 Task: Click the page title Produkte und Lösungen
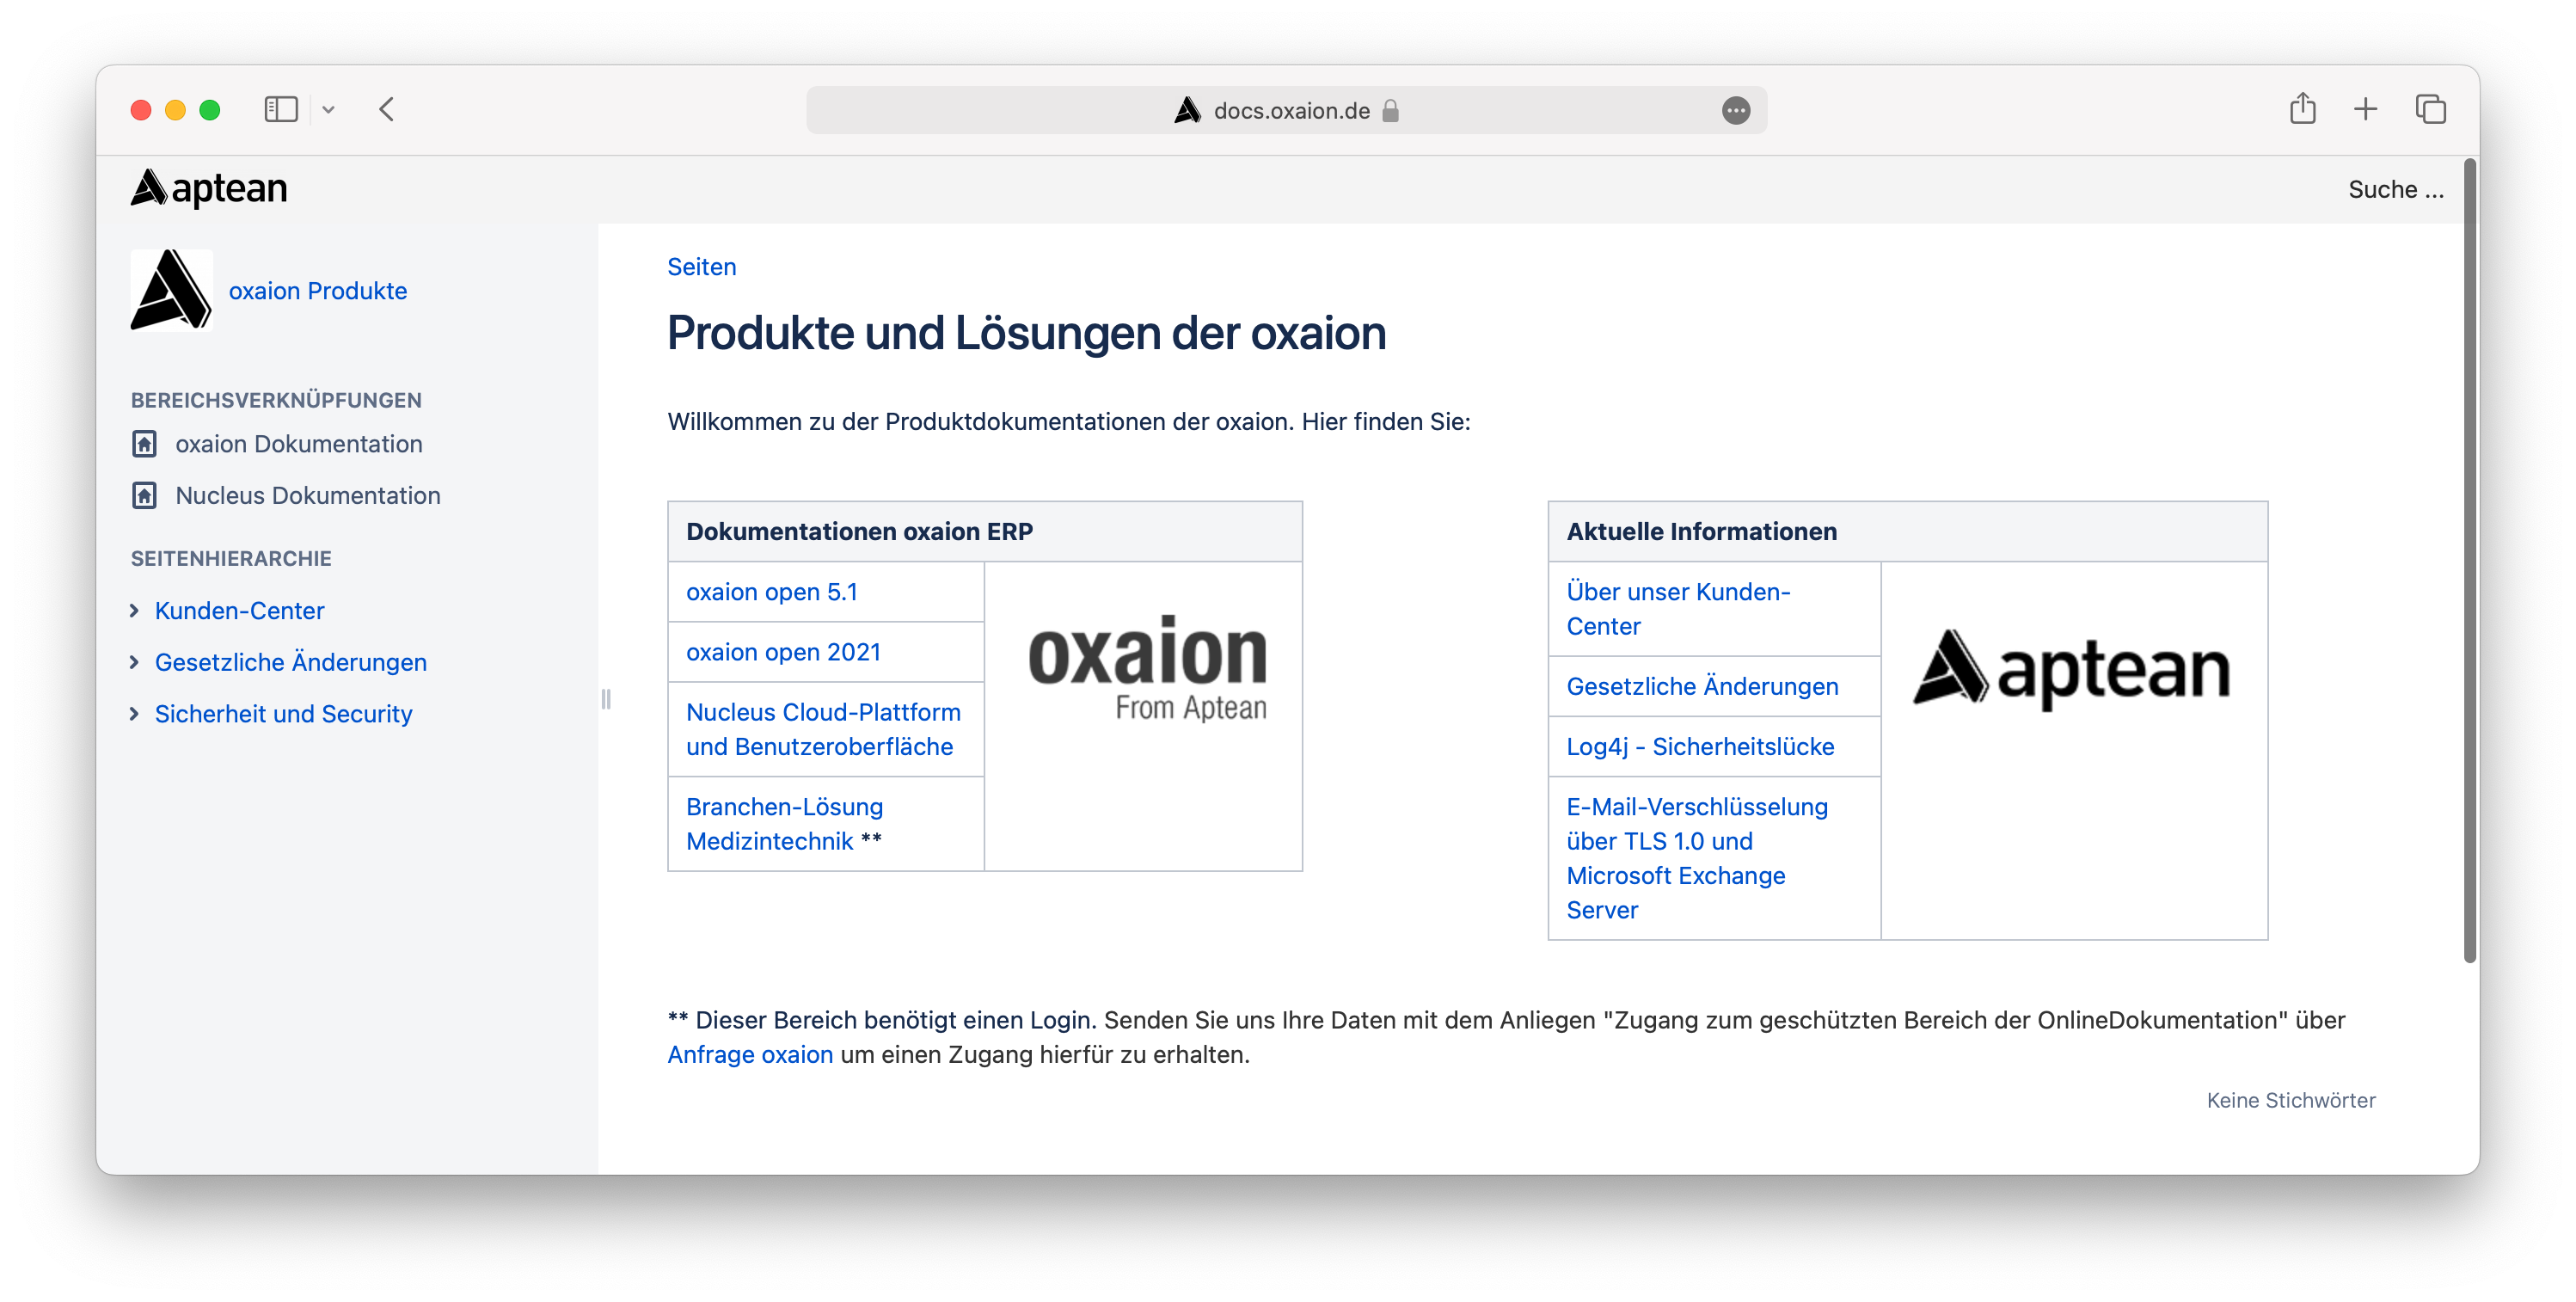coord(1026,333)
